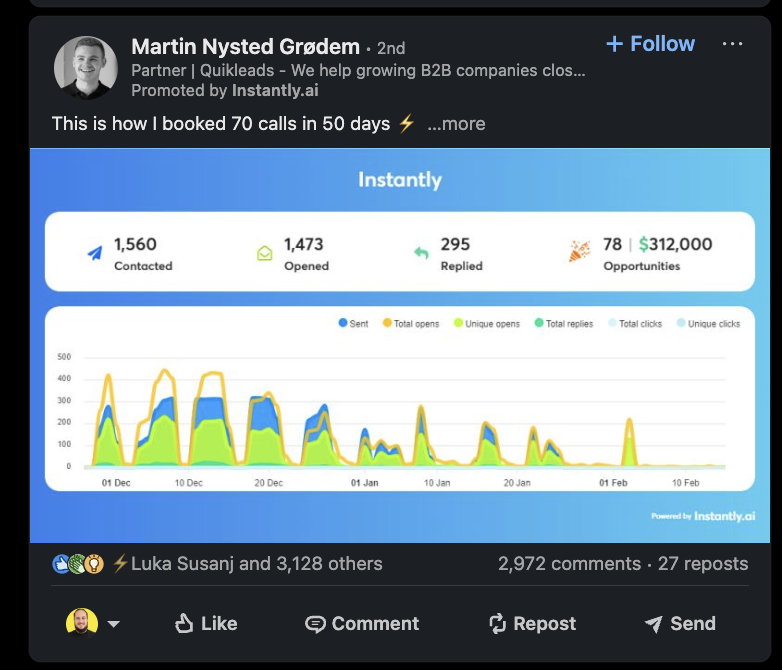Toggle the Total opens legend series
This screenshot has width=782, height=670.
tap(411, 323)
